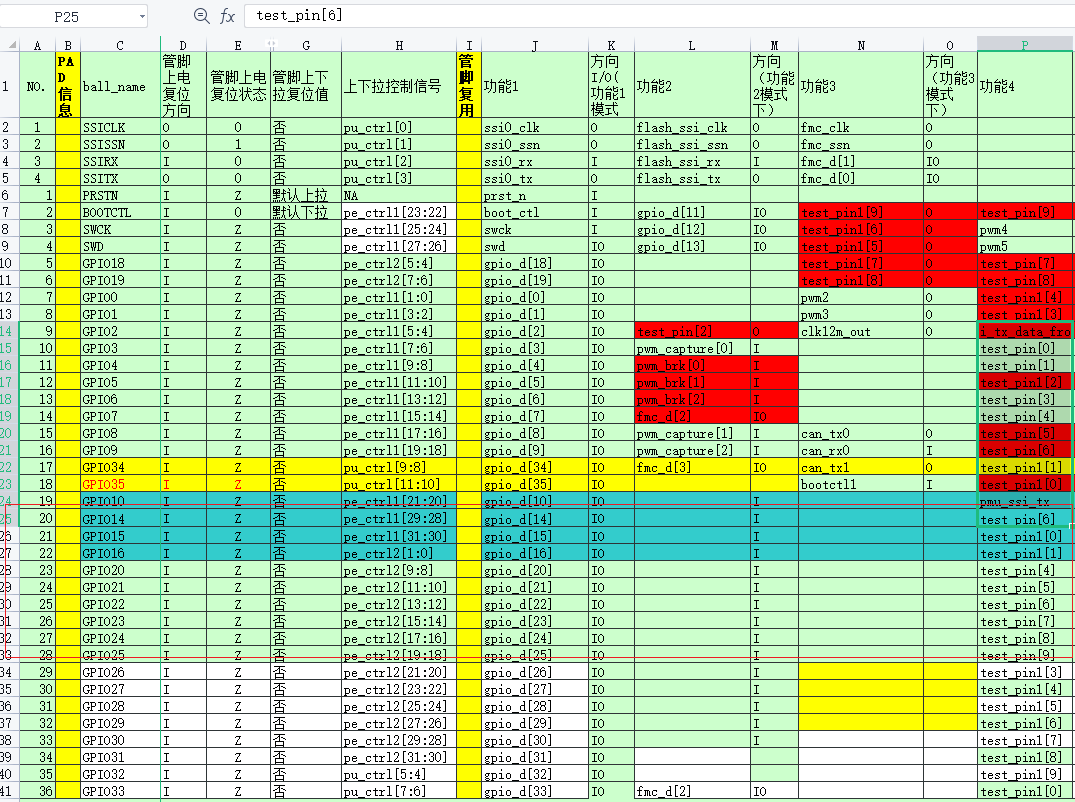The image size is (1075, 802).
Task: Select the pe_ctrl2[31:30] cell
Action: 399,757
